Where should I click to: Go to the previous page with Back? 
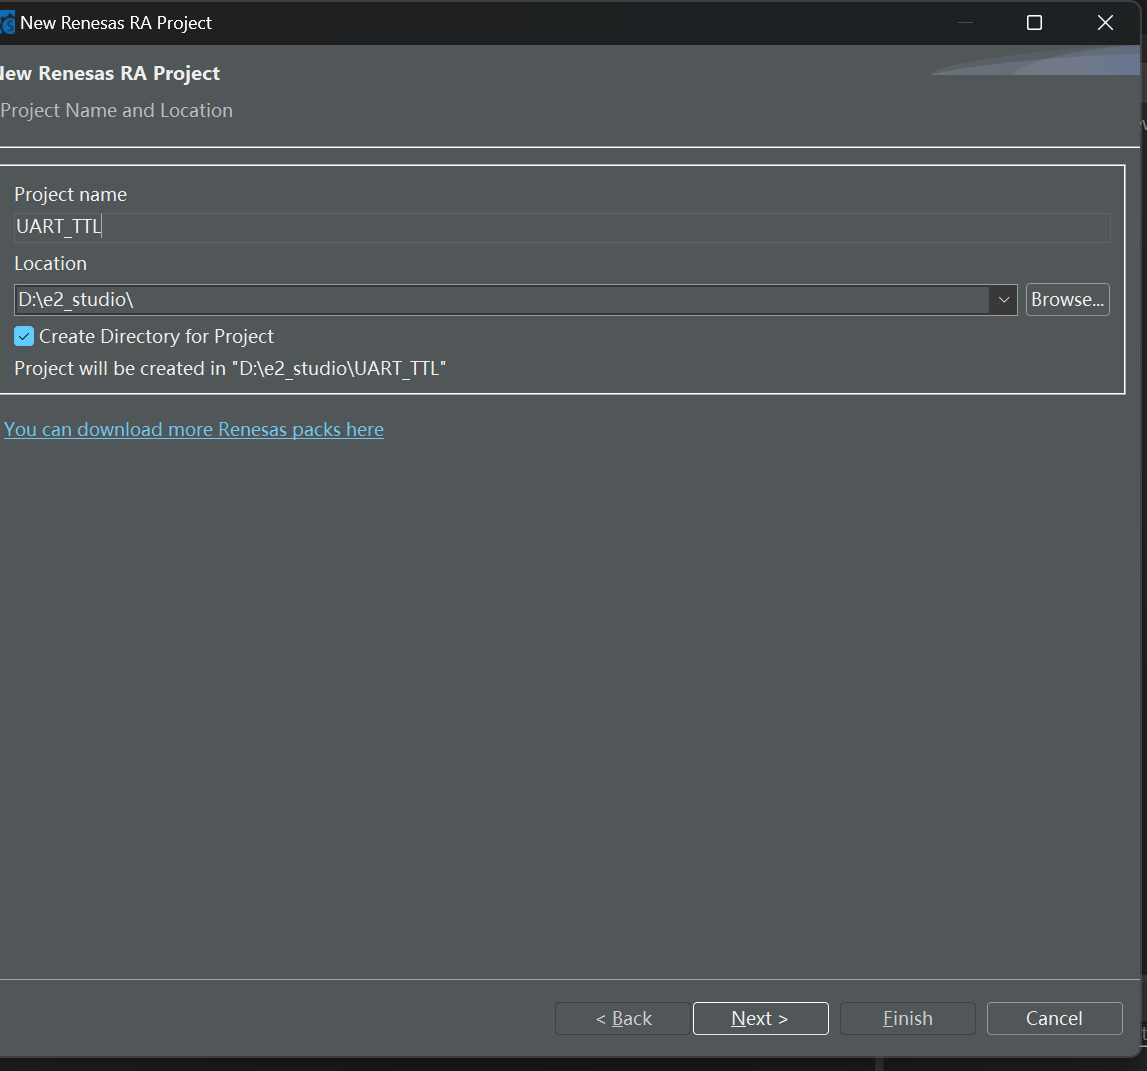coord(623,1018)
